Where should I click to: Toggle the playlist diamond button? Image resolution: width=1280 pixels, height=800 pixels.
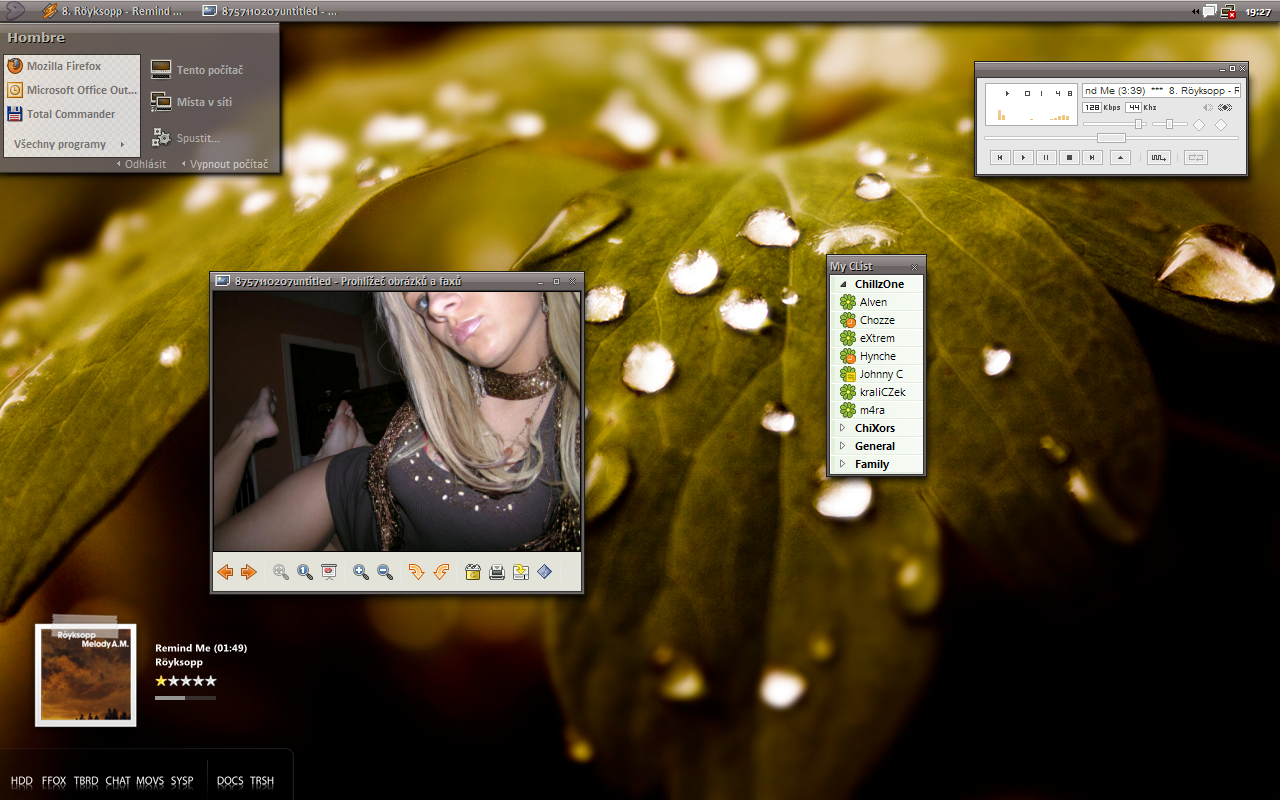tap(1221, 124)
